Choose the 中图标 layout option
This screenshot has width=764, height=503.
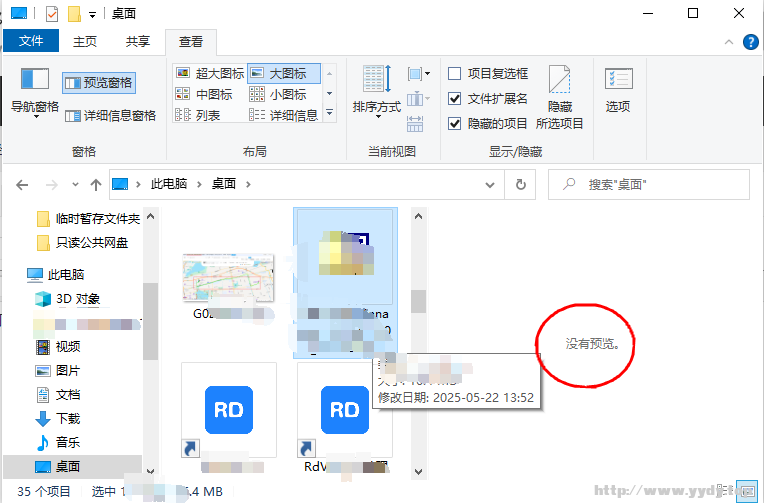[204, 94]
